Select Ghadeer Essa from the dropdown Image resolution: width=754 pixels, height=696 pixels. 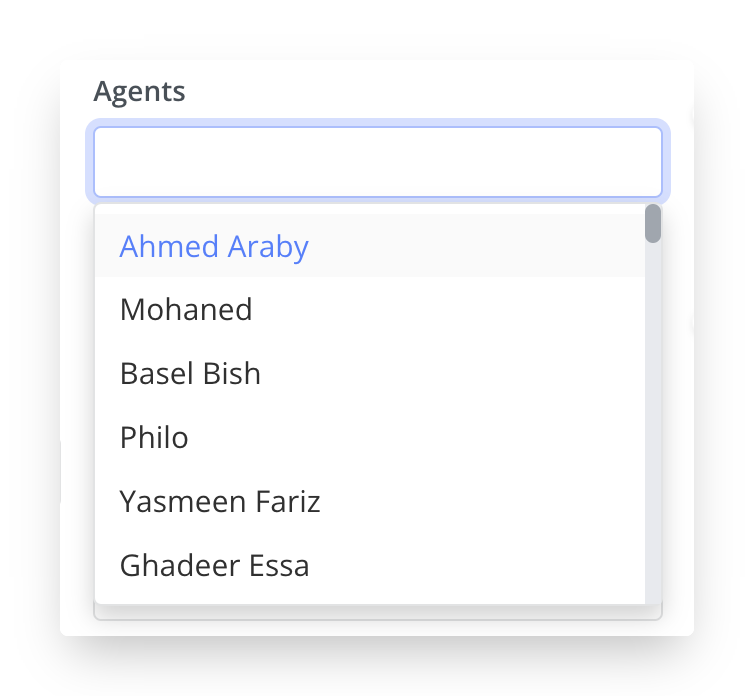point(214,566)
